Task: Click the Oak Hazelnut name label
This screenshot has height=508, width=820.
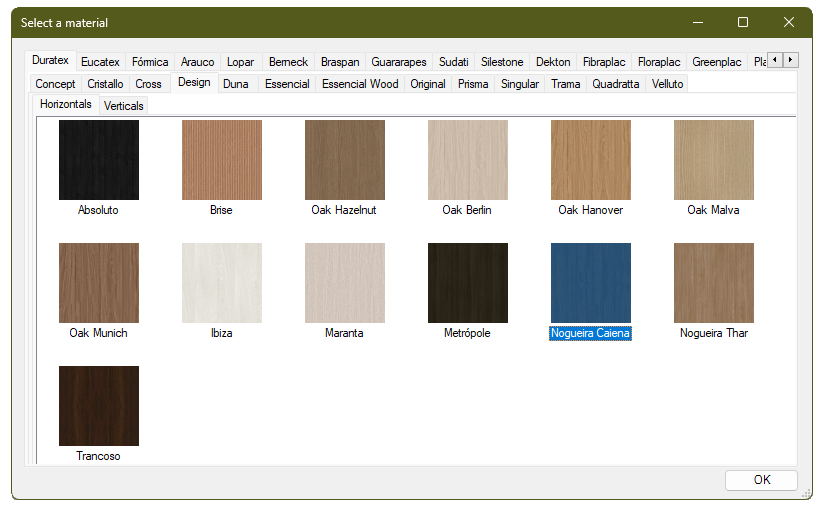Action: [x=344, y=210]
